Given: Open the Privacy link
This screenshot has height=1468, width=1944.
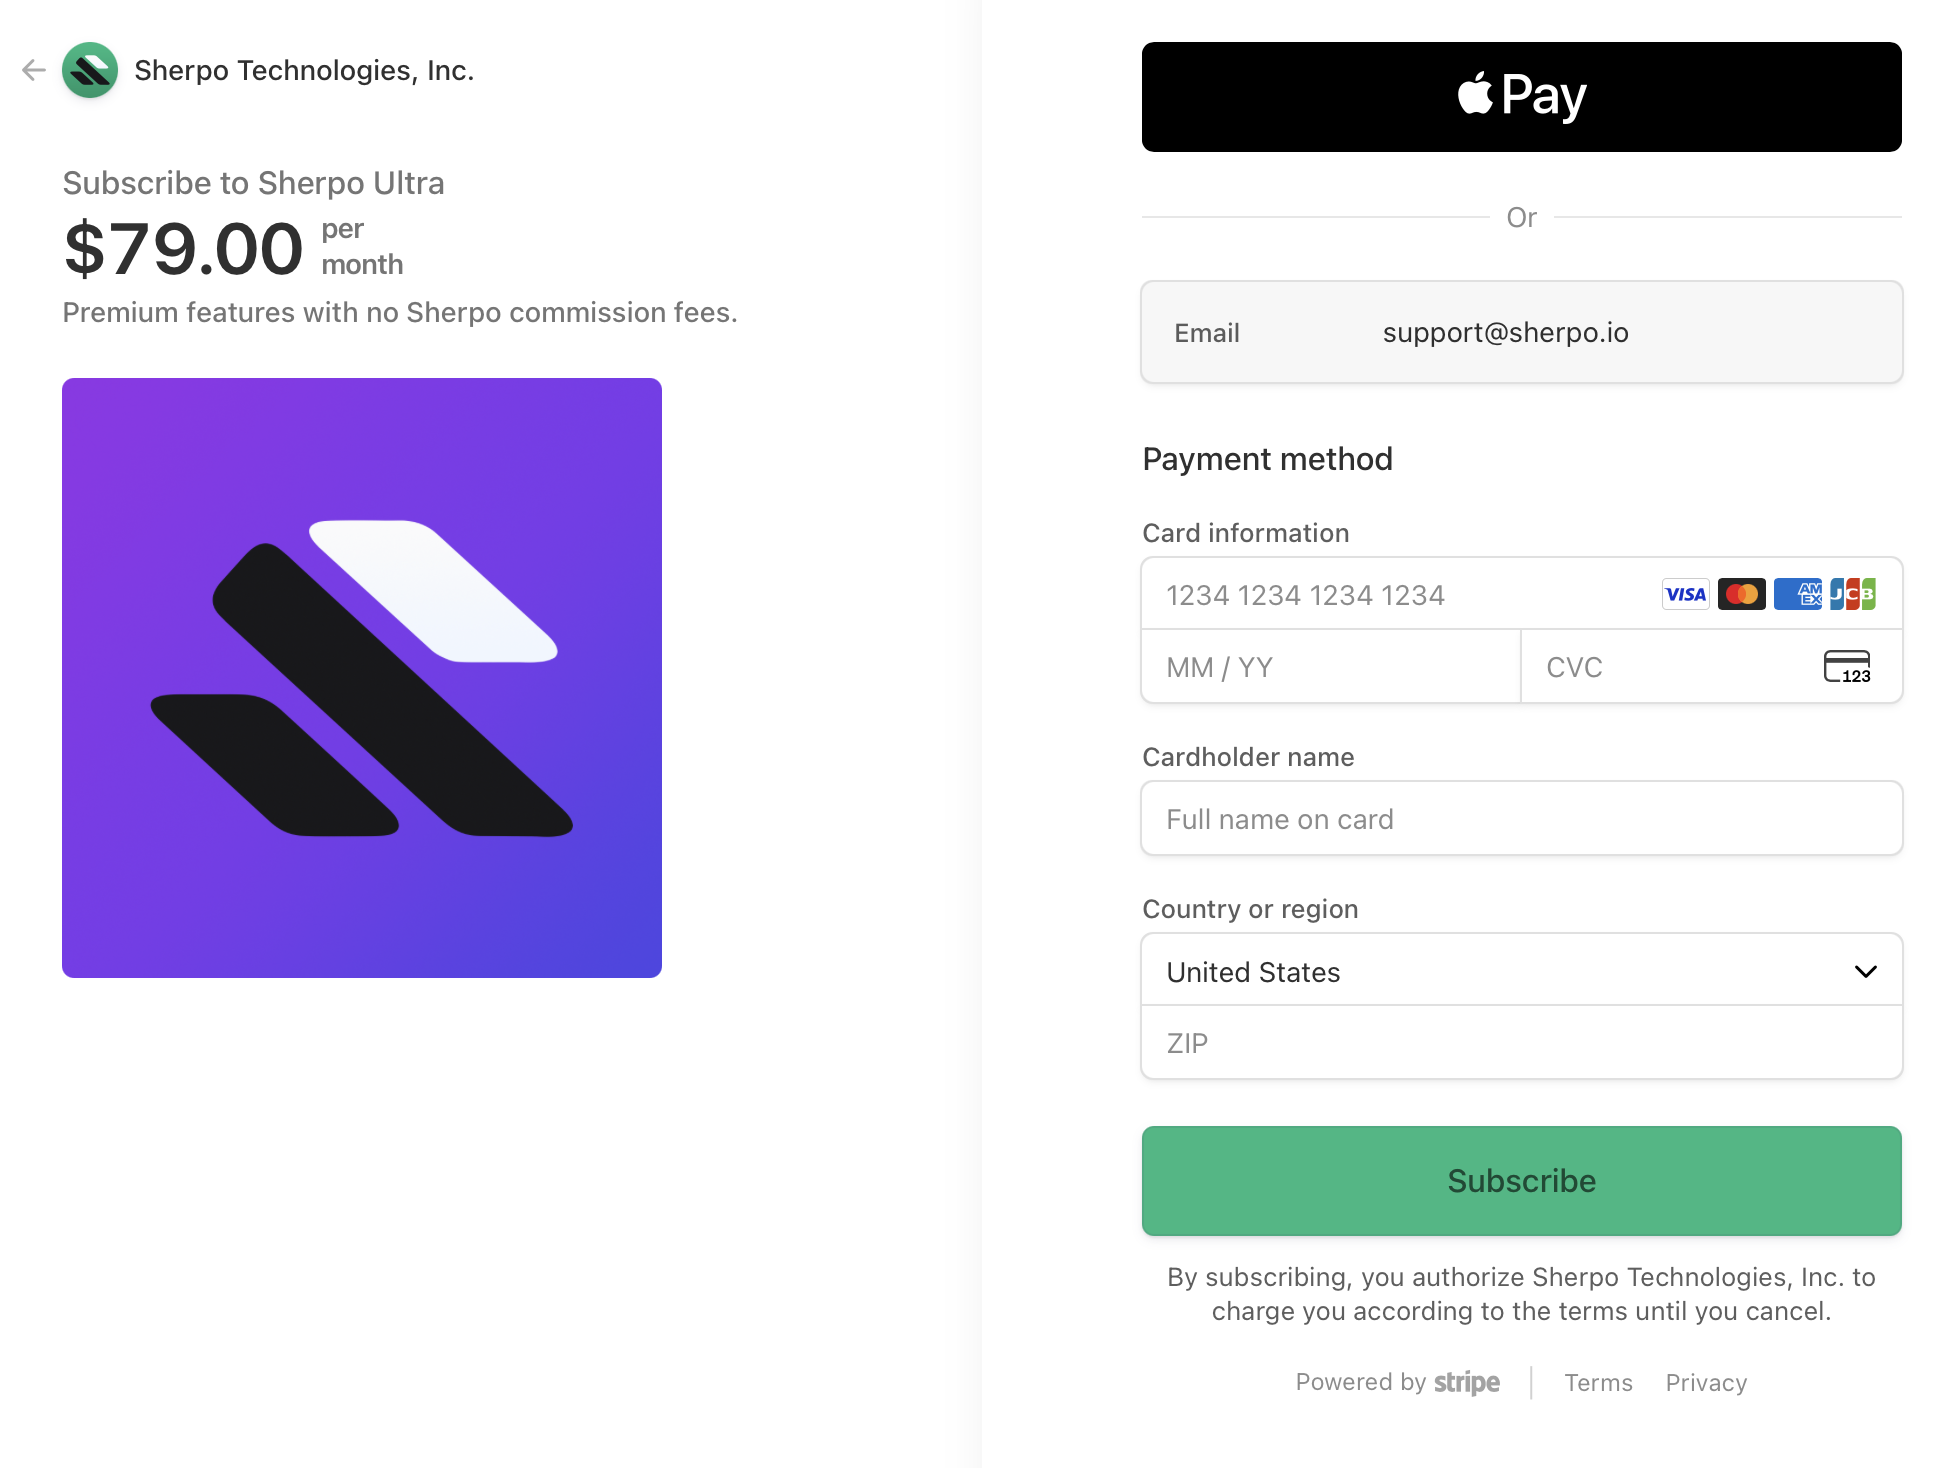Looking at the screenshot, I should [1706, 1382].
